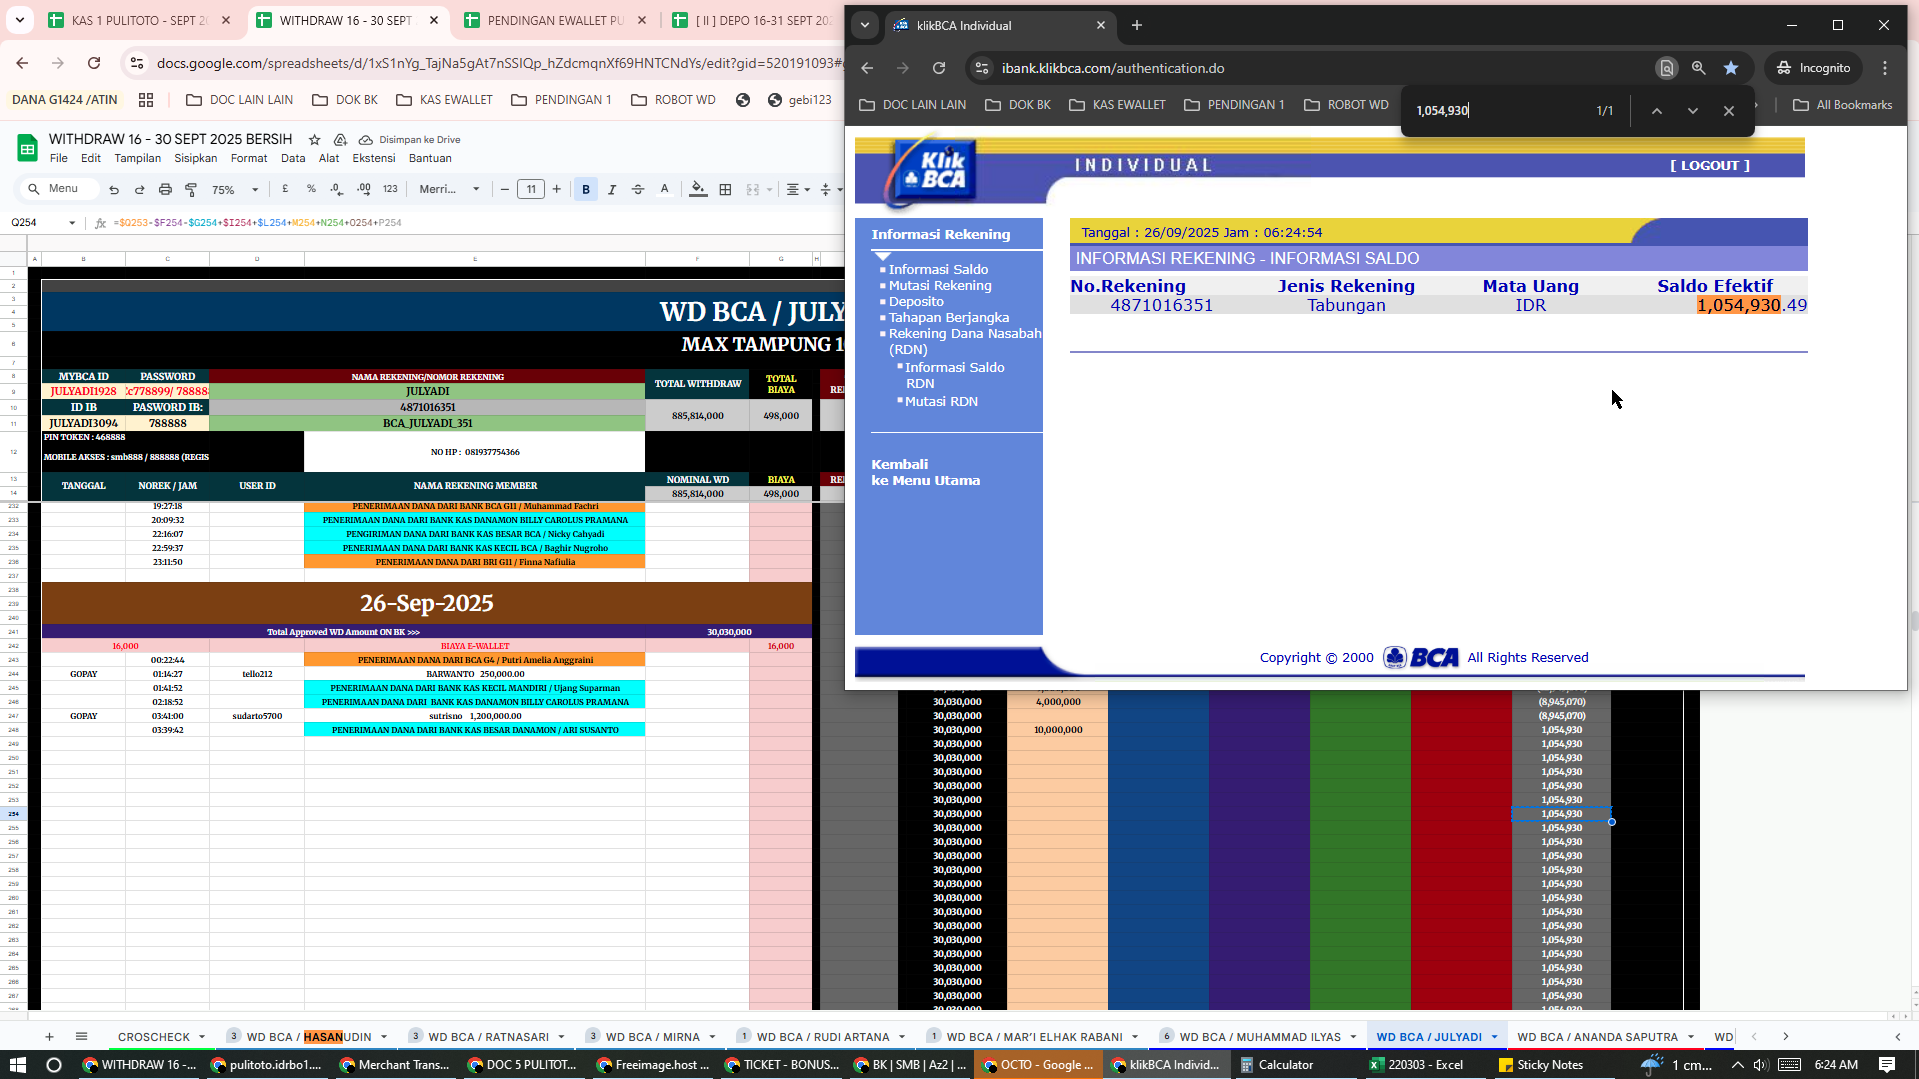This screenshot has width=1919, height=1079.
Task: Open the Sisipkan menu
Action: [x=195, y=158]
